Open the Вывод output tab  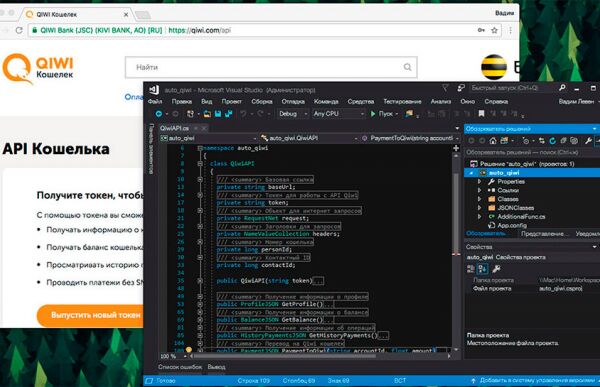[217, 367]
